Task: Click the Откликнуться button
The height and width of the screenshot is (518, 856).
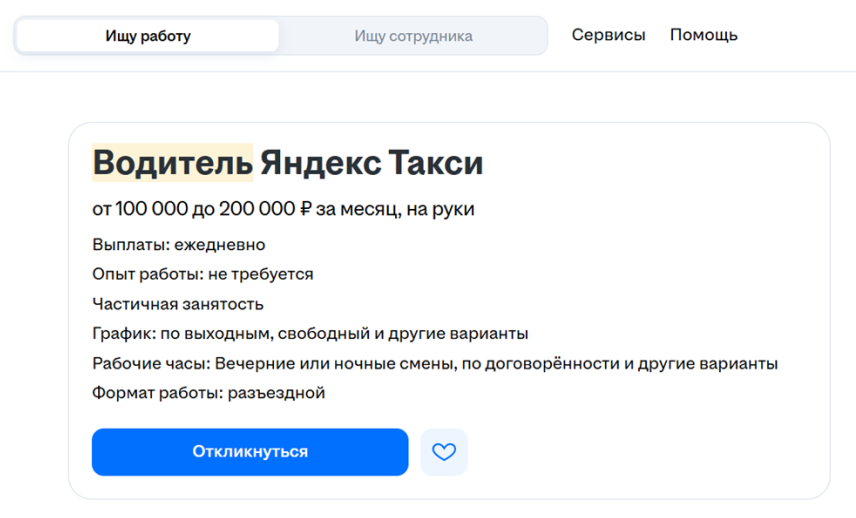Action: coord(250,452)
